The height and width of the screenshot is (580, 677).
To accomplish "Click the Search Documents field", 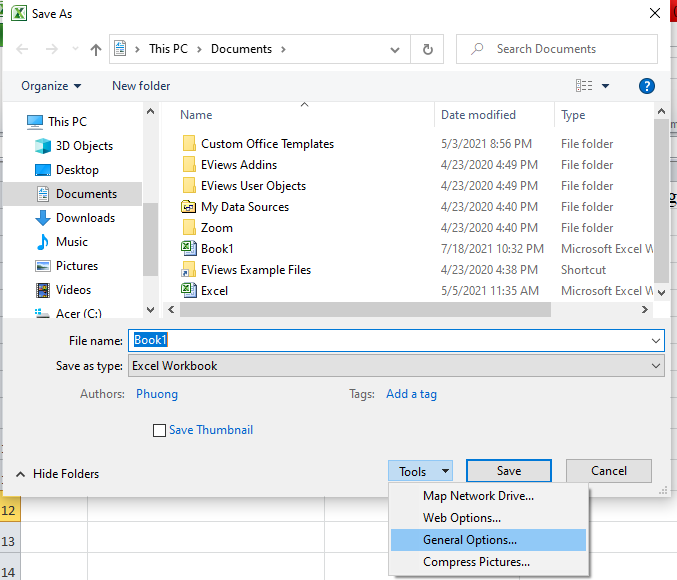I will [557, 49].
